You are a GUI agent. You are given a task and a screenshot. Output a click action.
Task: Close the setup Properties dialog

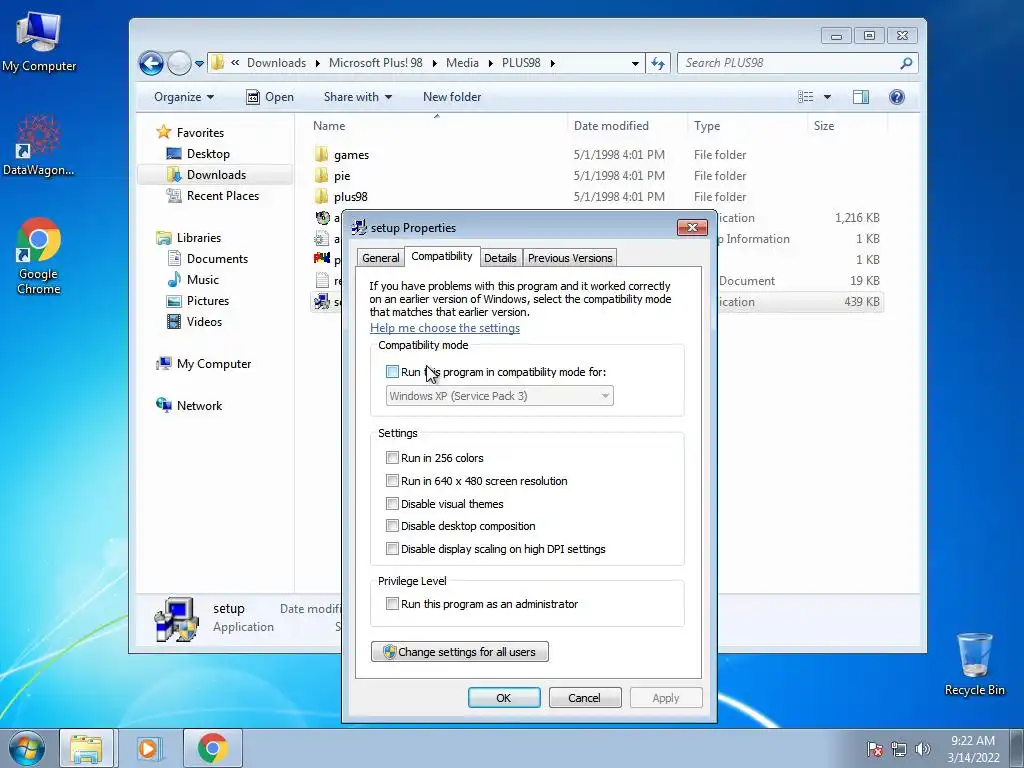tap(692, 227)
